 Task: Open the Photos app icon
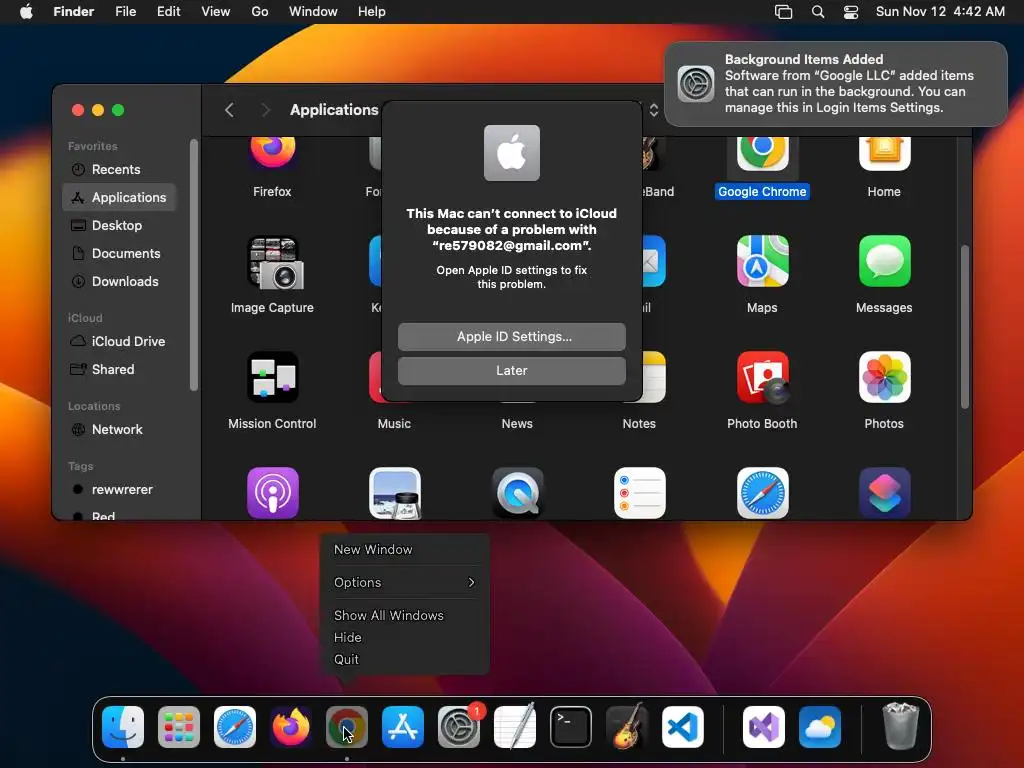[884, 377]
